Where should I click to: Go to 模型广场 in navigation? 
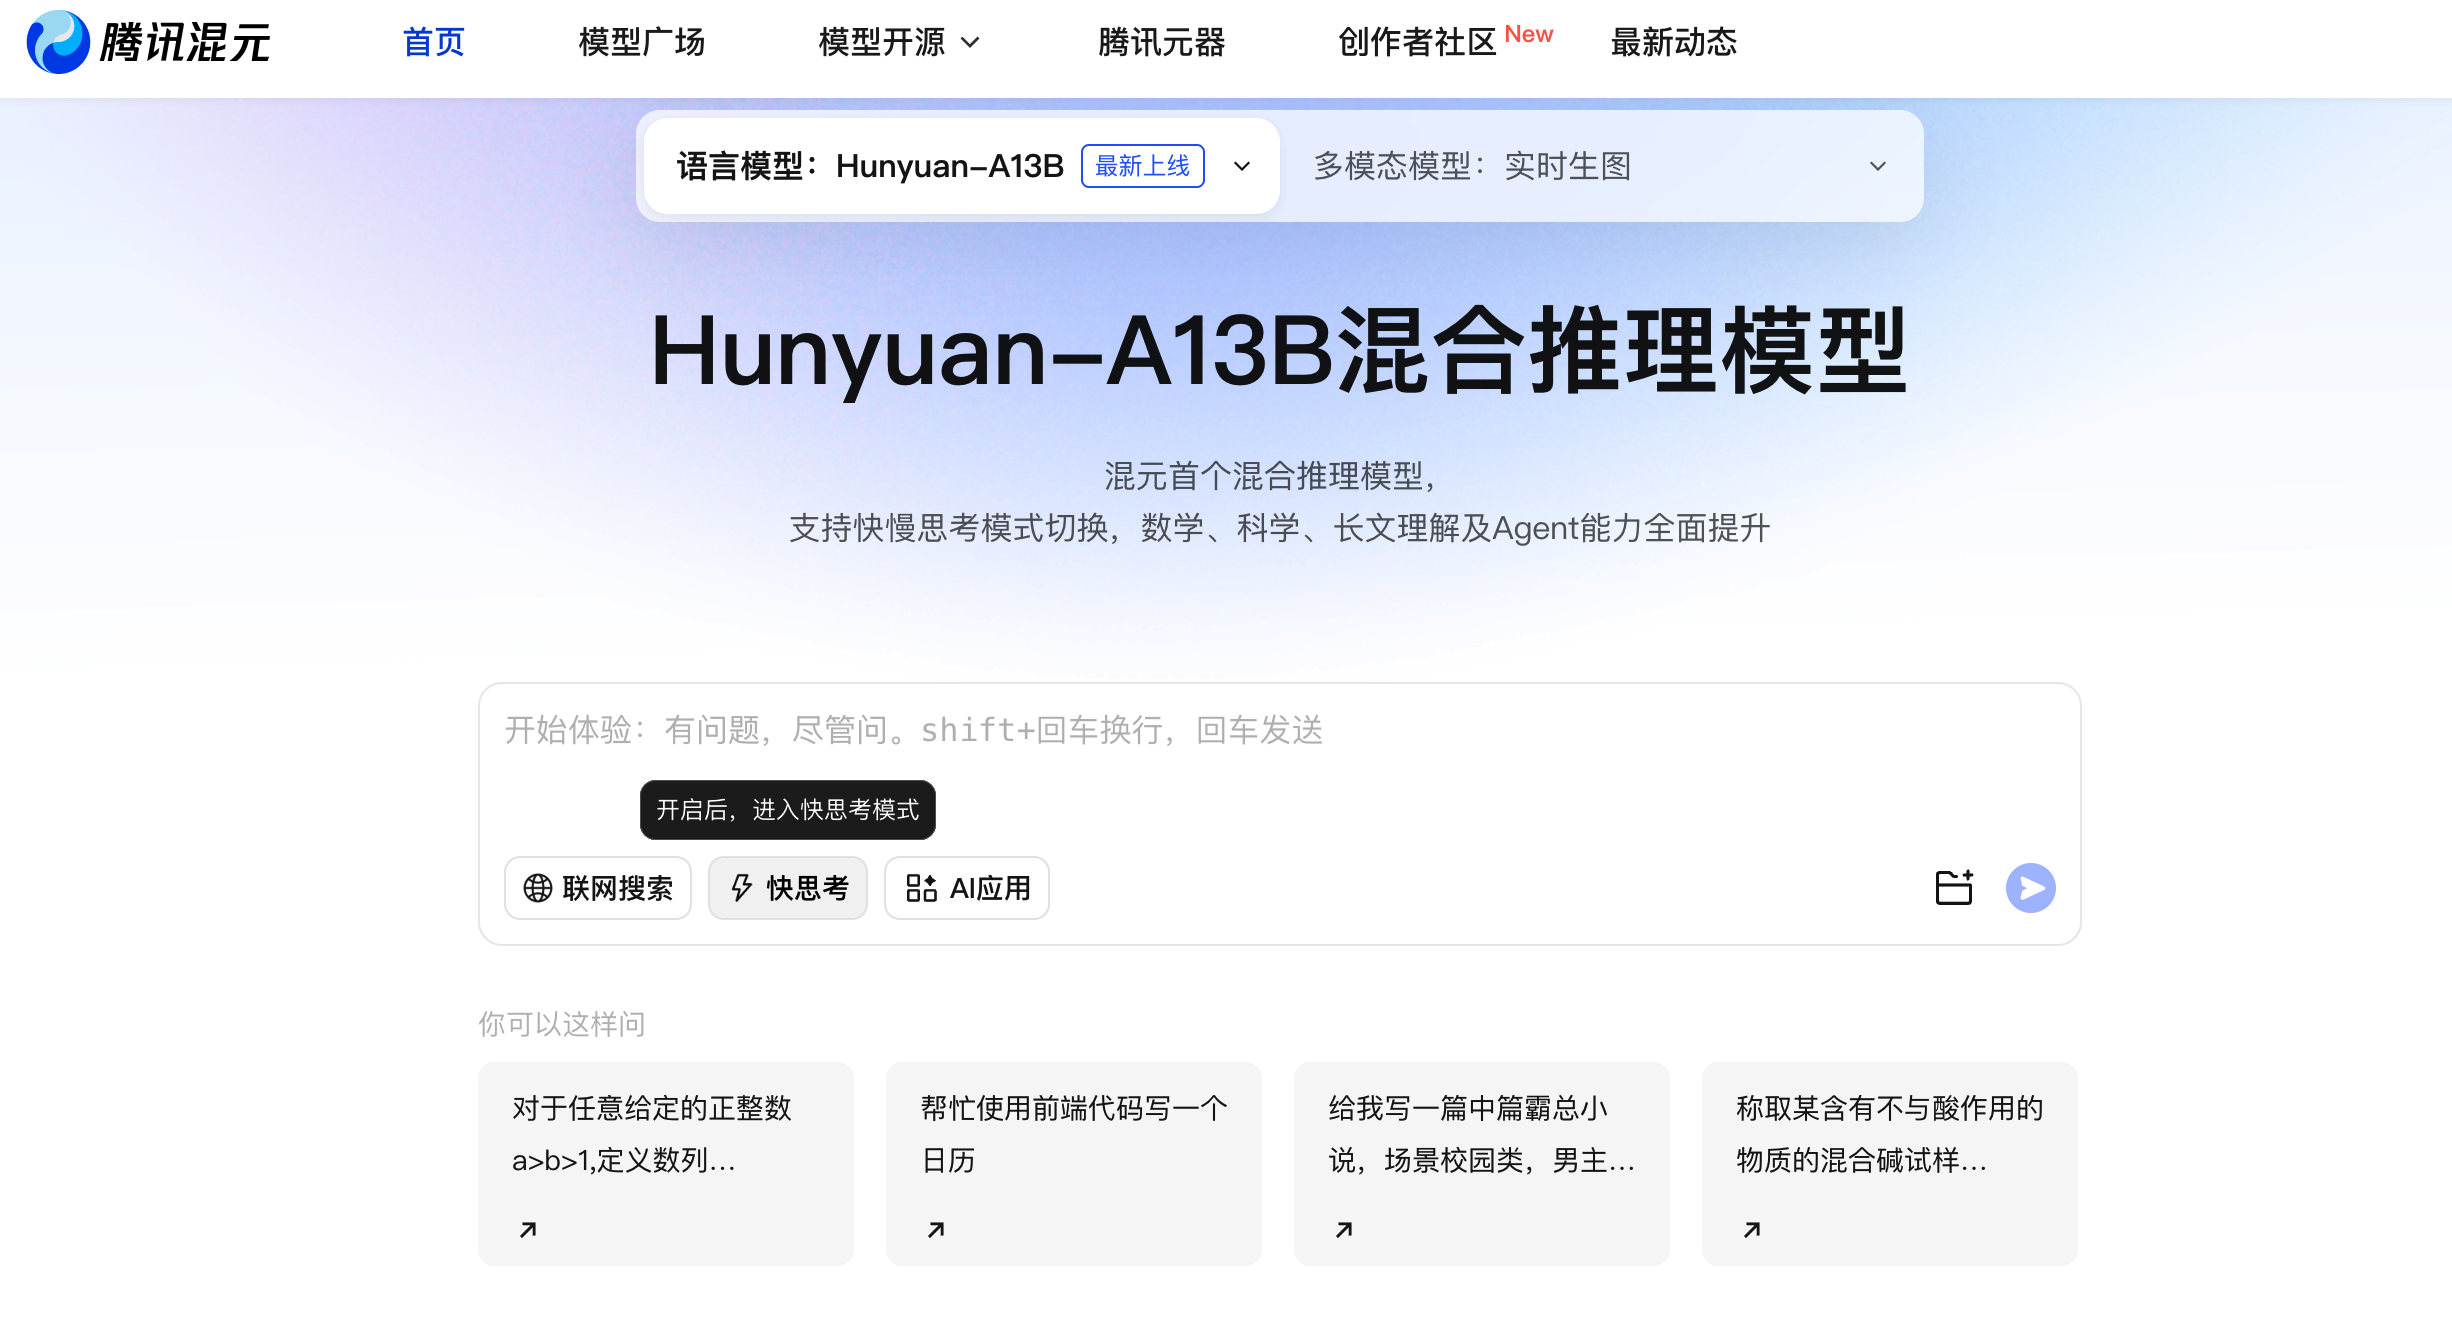click(x=642, y=43)
